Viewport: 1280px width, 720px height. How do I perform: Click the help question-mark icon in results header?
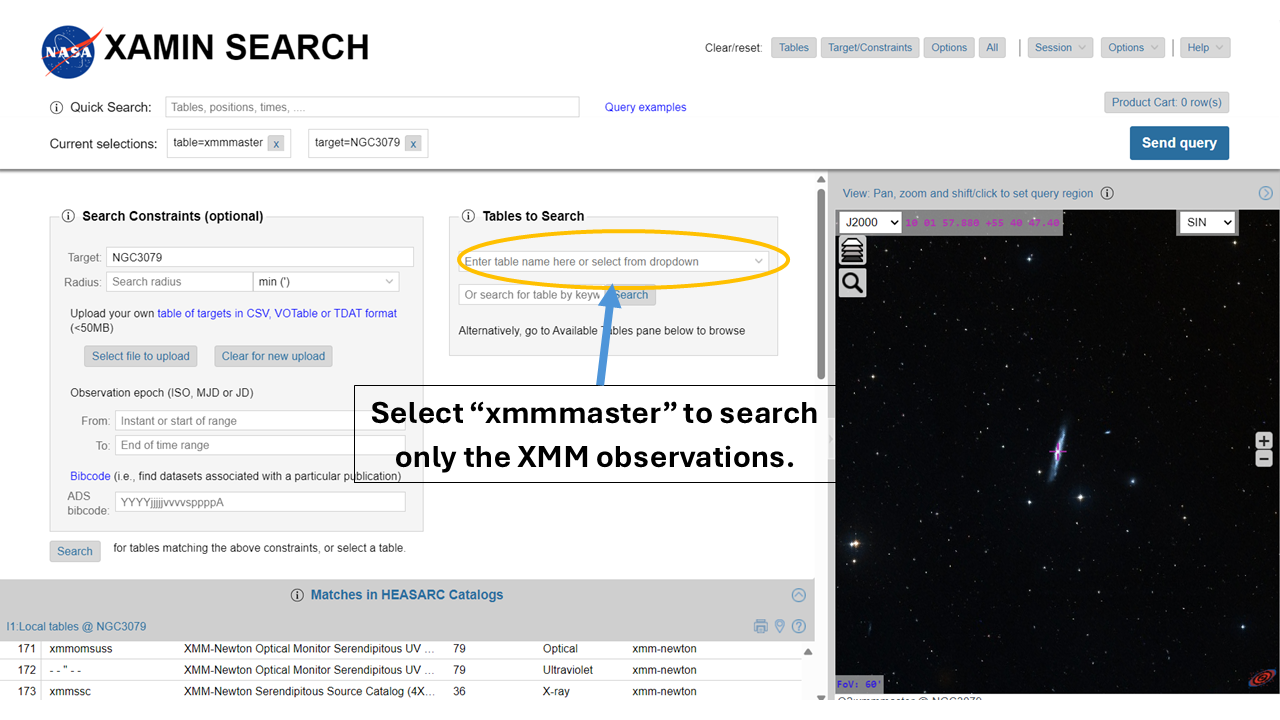click(x=798, y=627)
